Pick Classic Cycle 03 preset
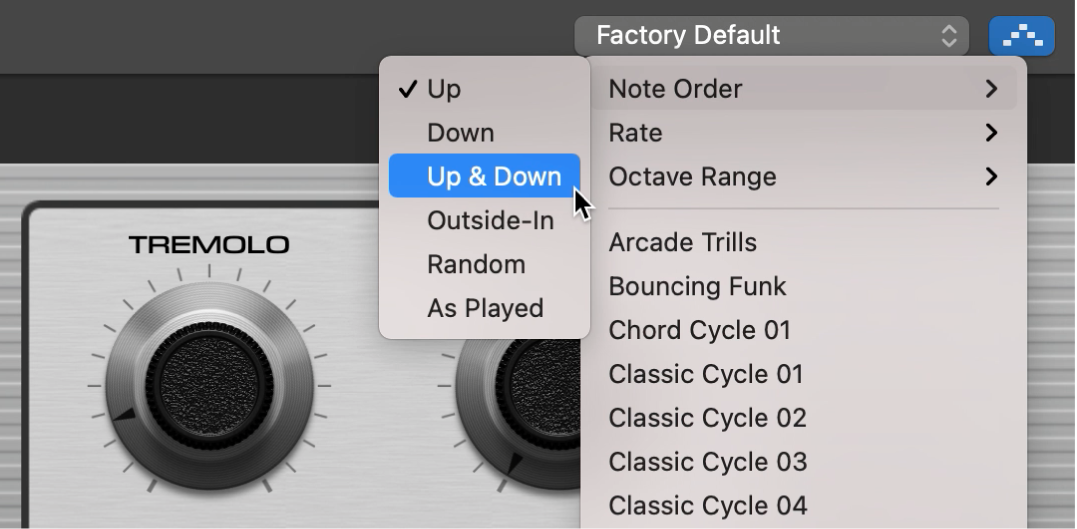Screen dimensions: 1077x529 tap(707, 463)
